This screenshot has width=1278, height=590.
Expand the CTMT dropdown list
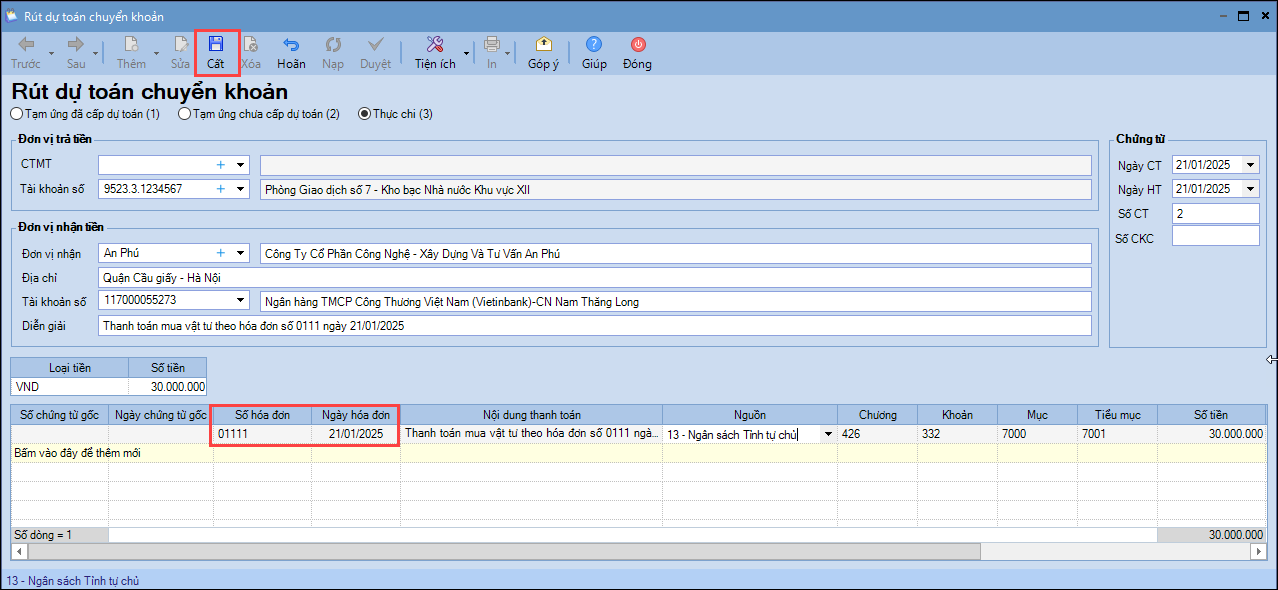tap(240, 164)
